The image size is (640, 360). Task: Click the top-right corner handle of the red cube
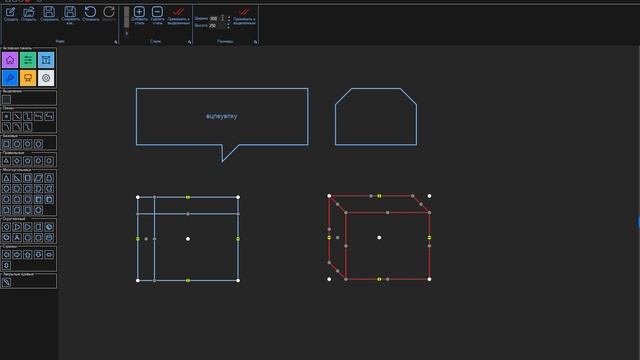429,196
